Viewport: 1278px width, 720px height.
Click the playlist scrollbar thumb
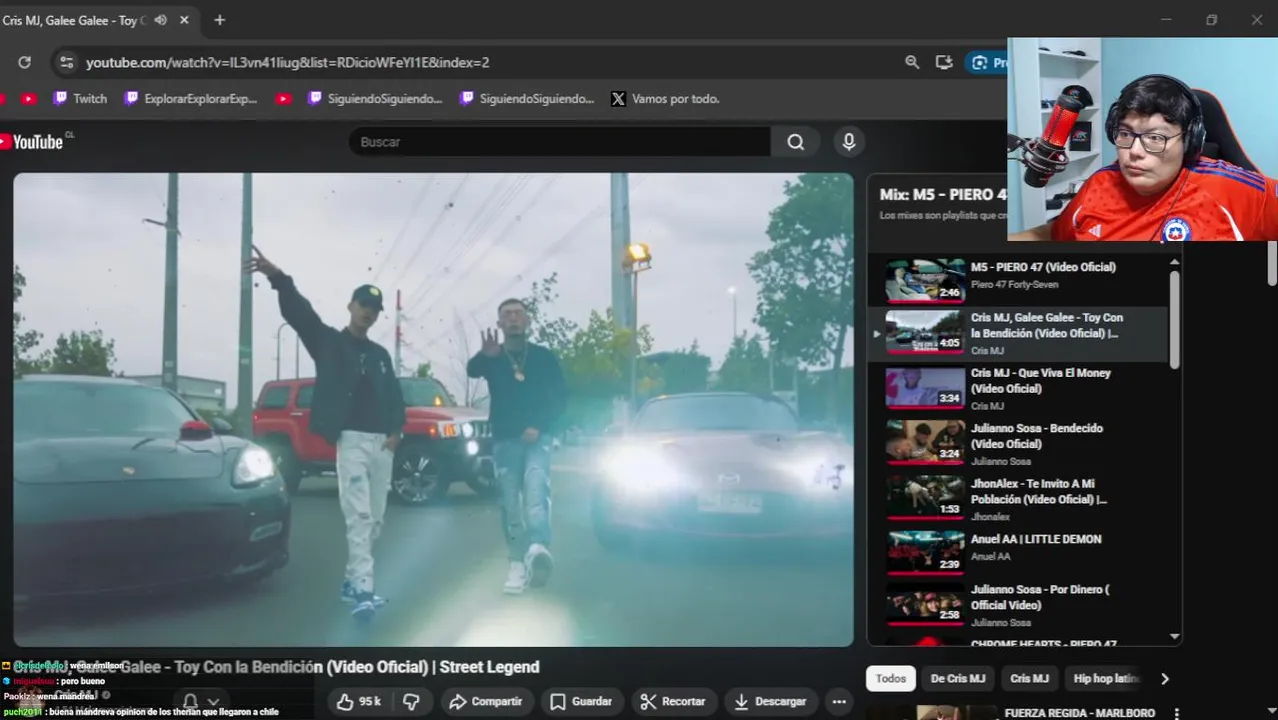point(1174,320)
